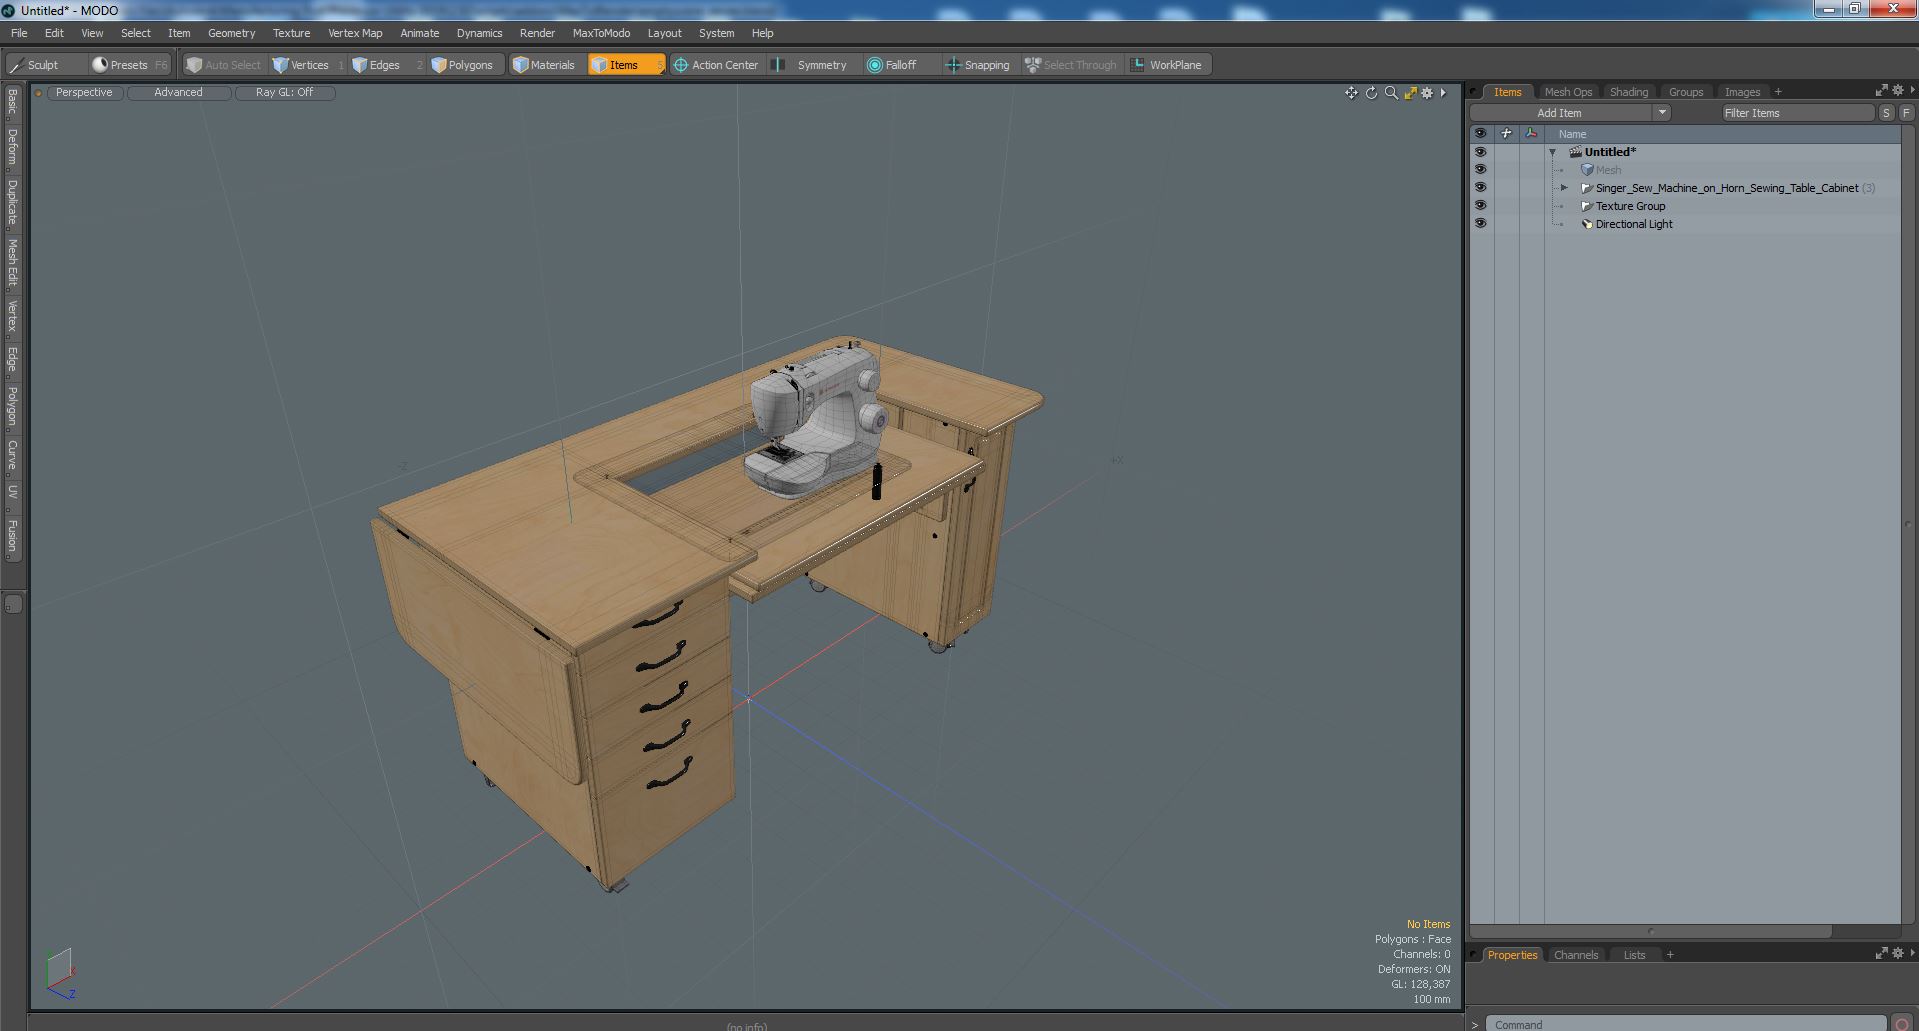Open the Action Center options
1919x1031 pixels.
(x=718, y=65)
